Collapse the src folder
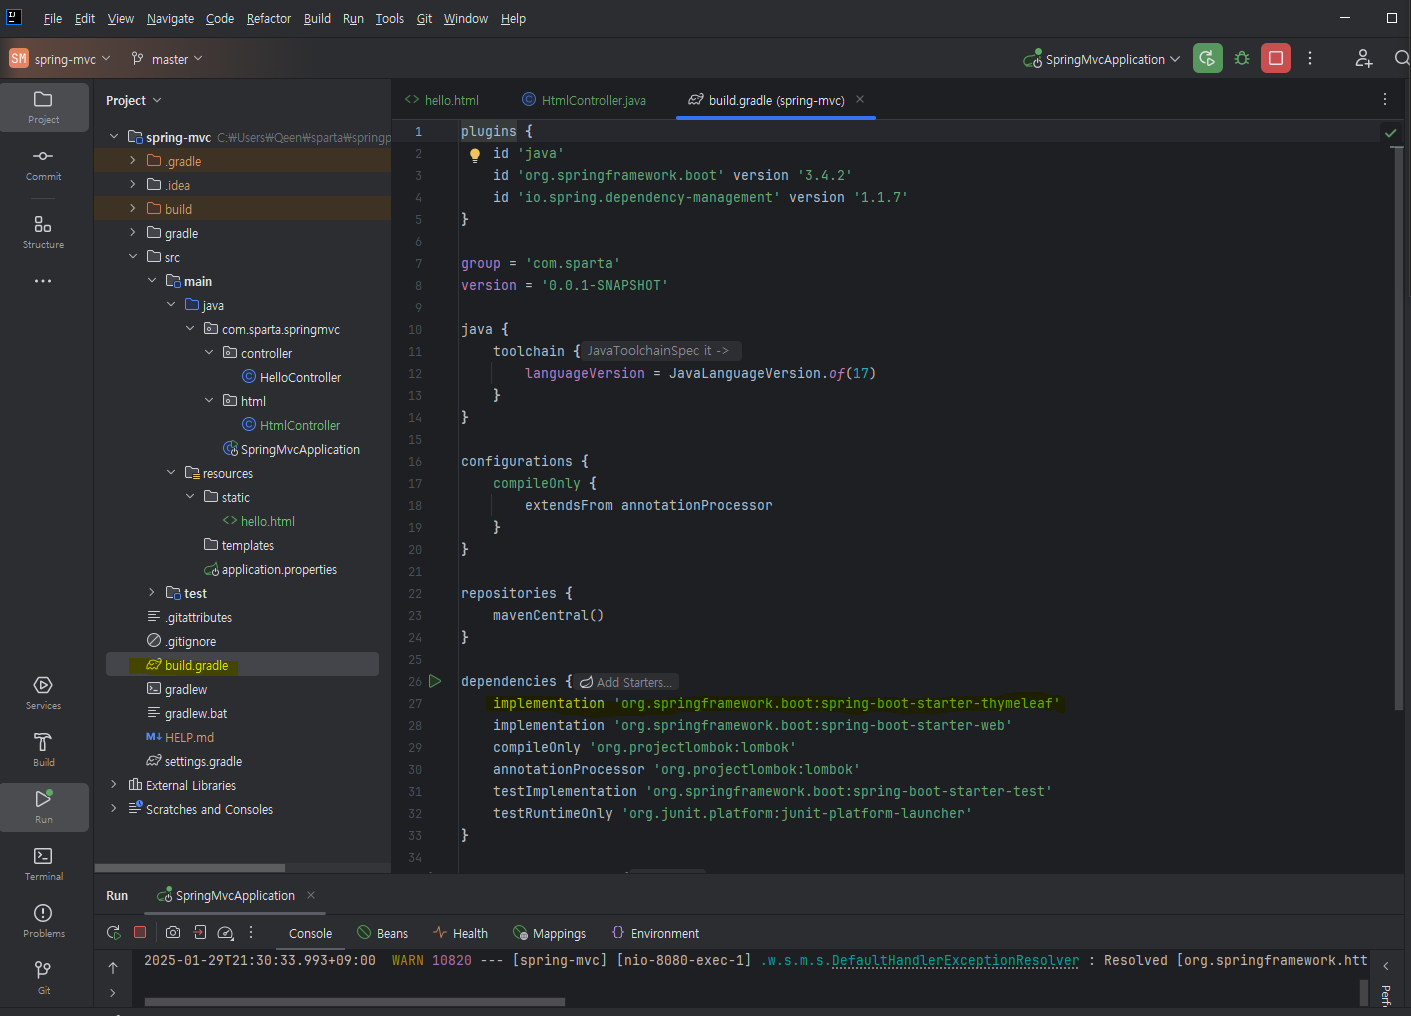 (x=133, y=256)
